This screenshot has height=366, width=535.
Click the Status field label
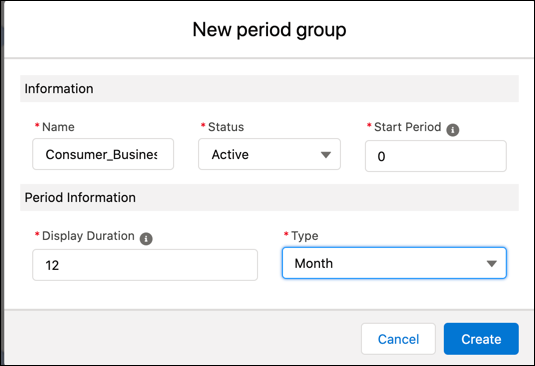click(226, 127)
